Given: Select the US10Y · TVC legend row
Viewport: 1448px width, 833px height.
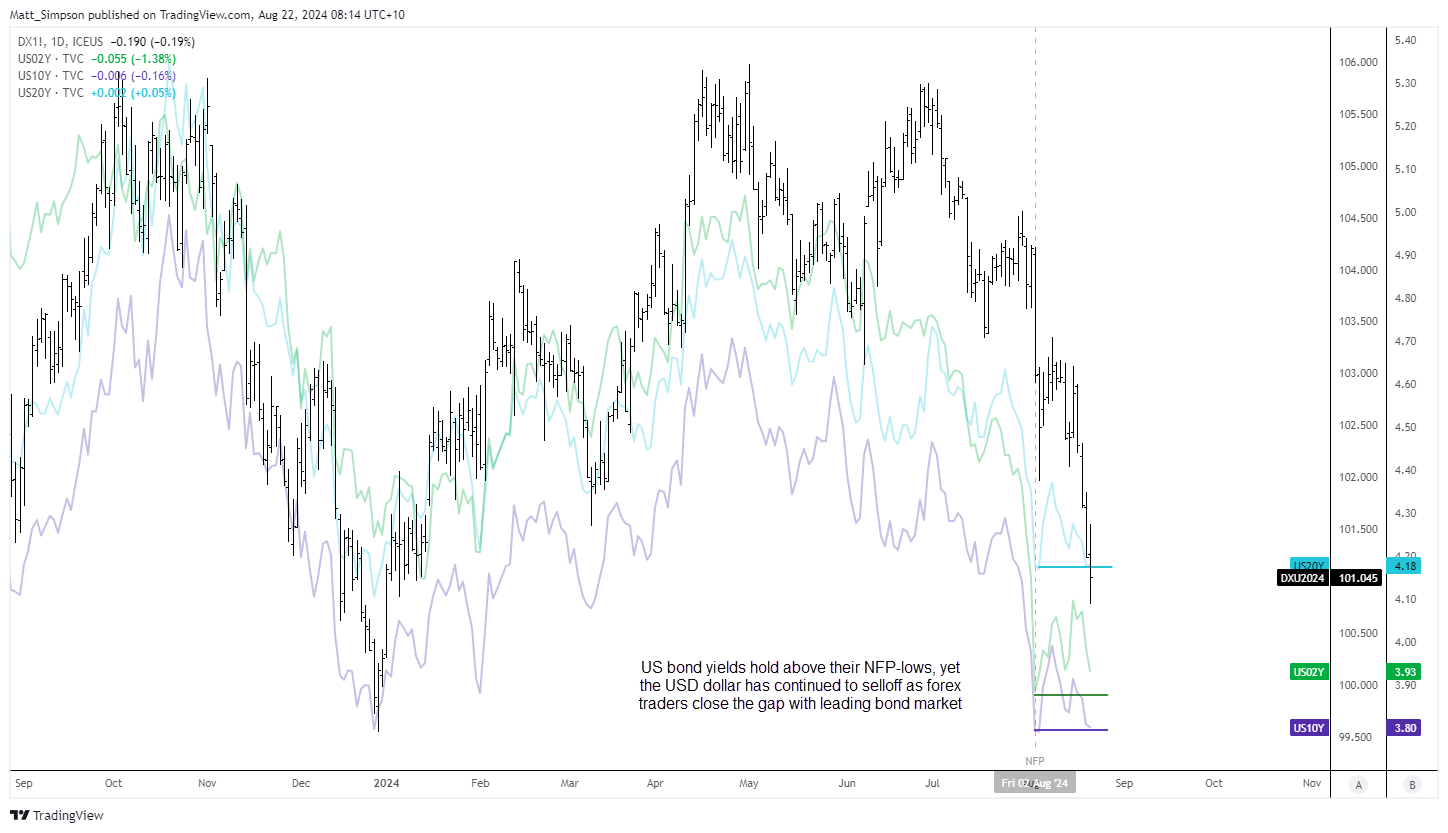Looking at the screenshot, I should (97, 76).
